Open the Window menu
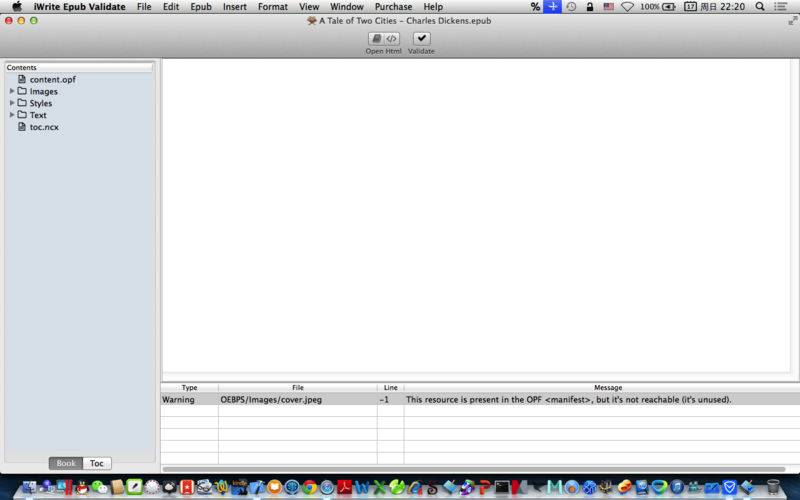Viewport: 800px width, 500px height. 347,7
